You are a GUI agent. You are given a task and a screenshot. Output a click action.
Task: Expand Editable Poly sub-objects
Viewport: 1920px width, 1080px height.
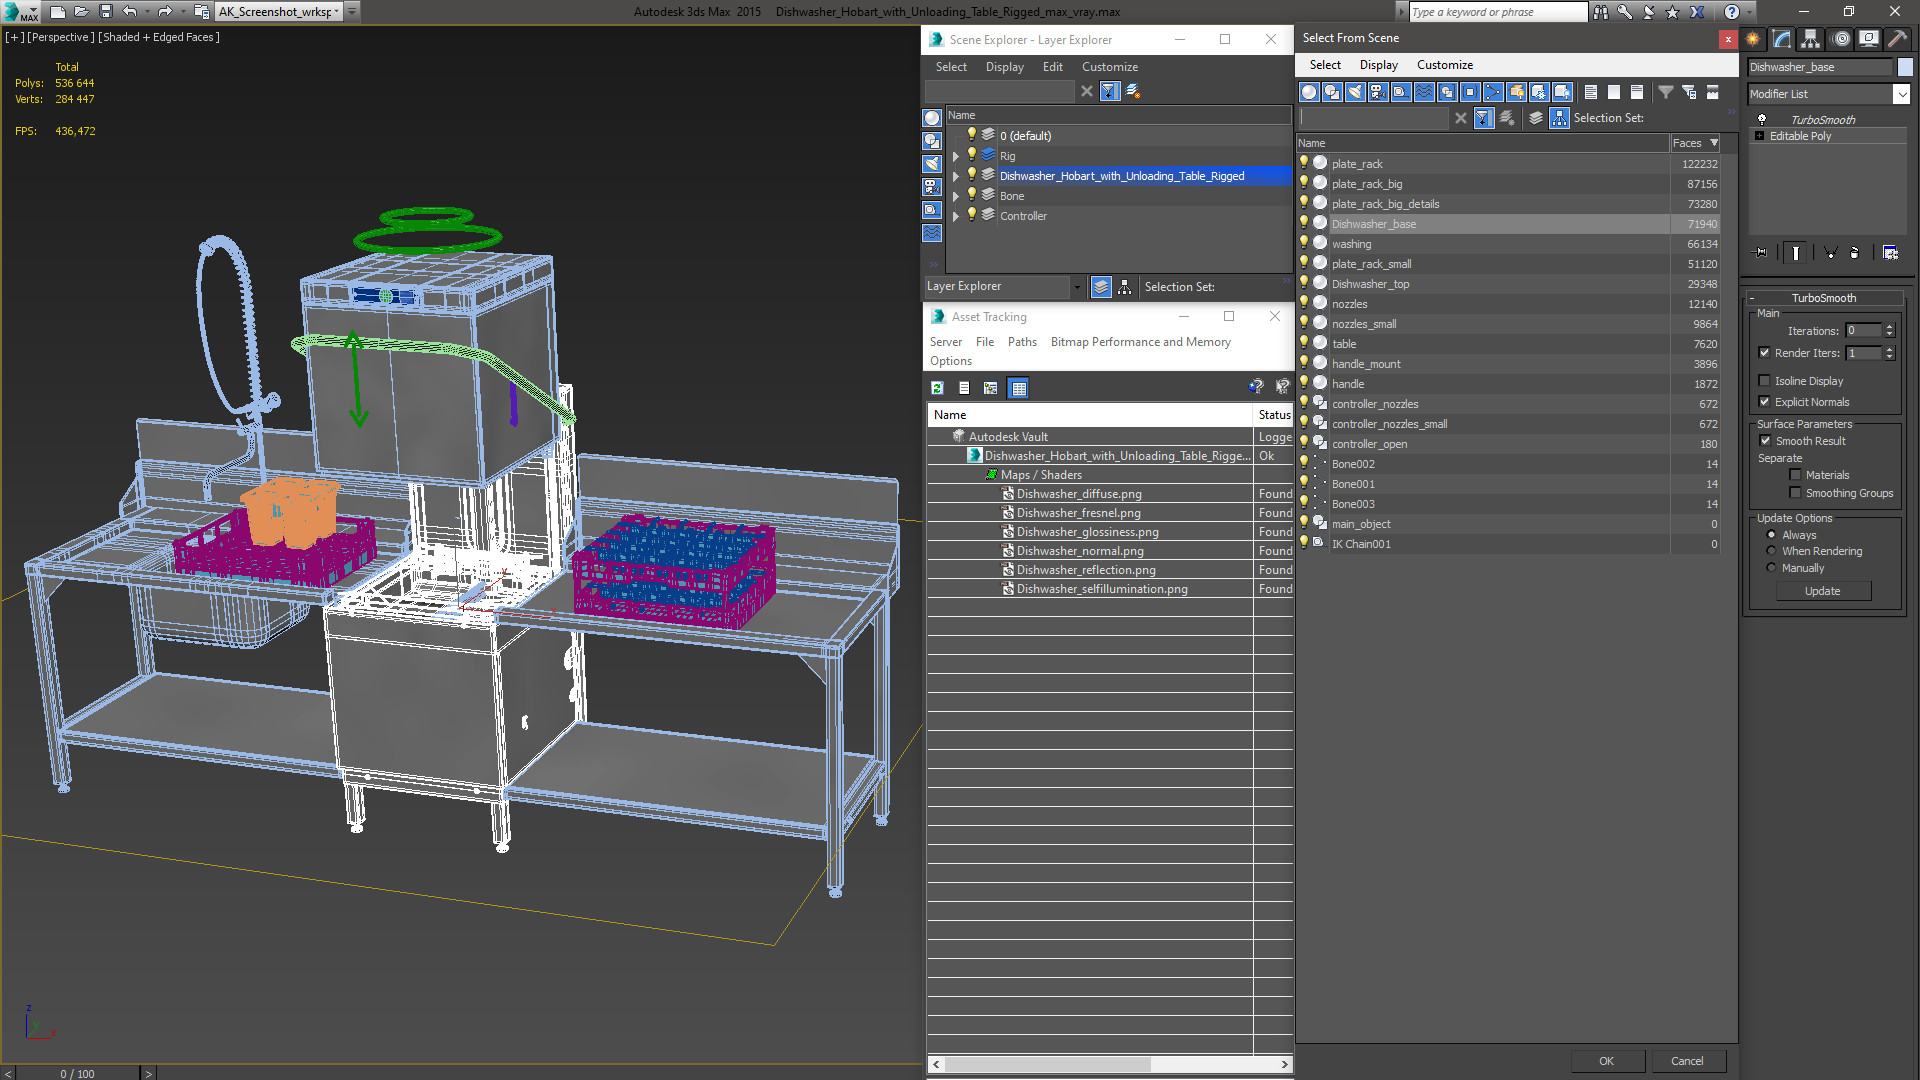click(1759, 136)
